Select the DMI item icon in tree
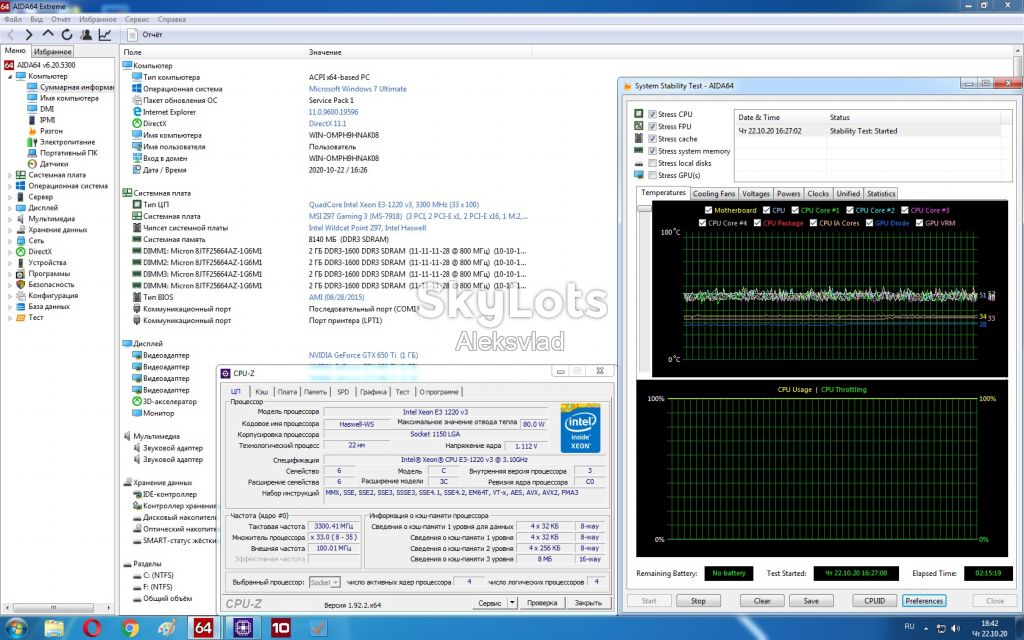This screenshot has width=1024, height=640. (x=33, y=109)
